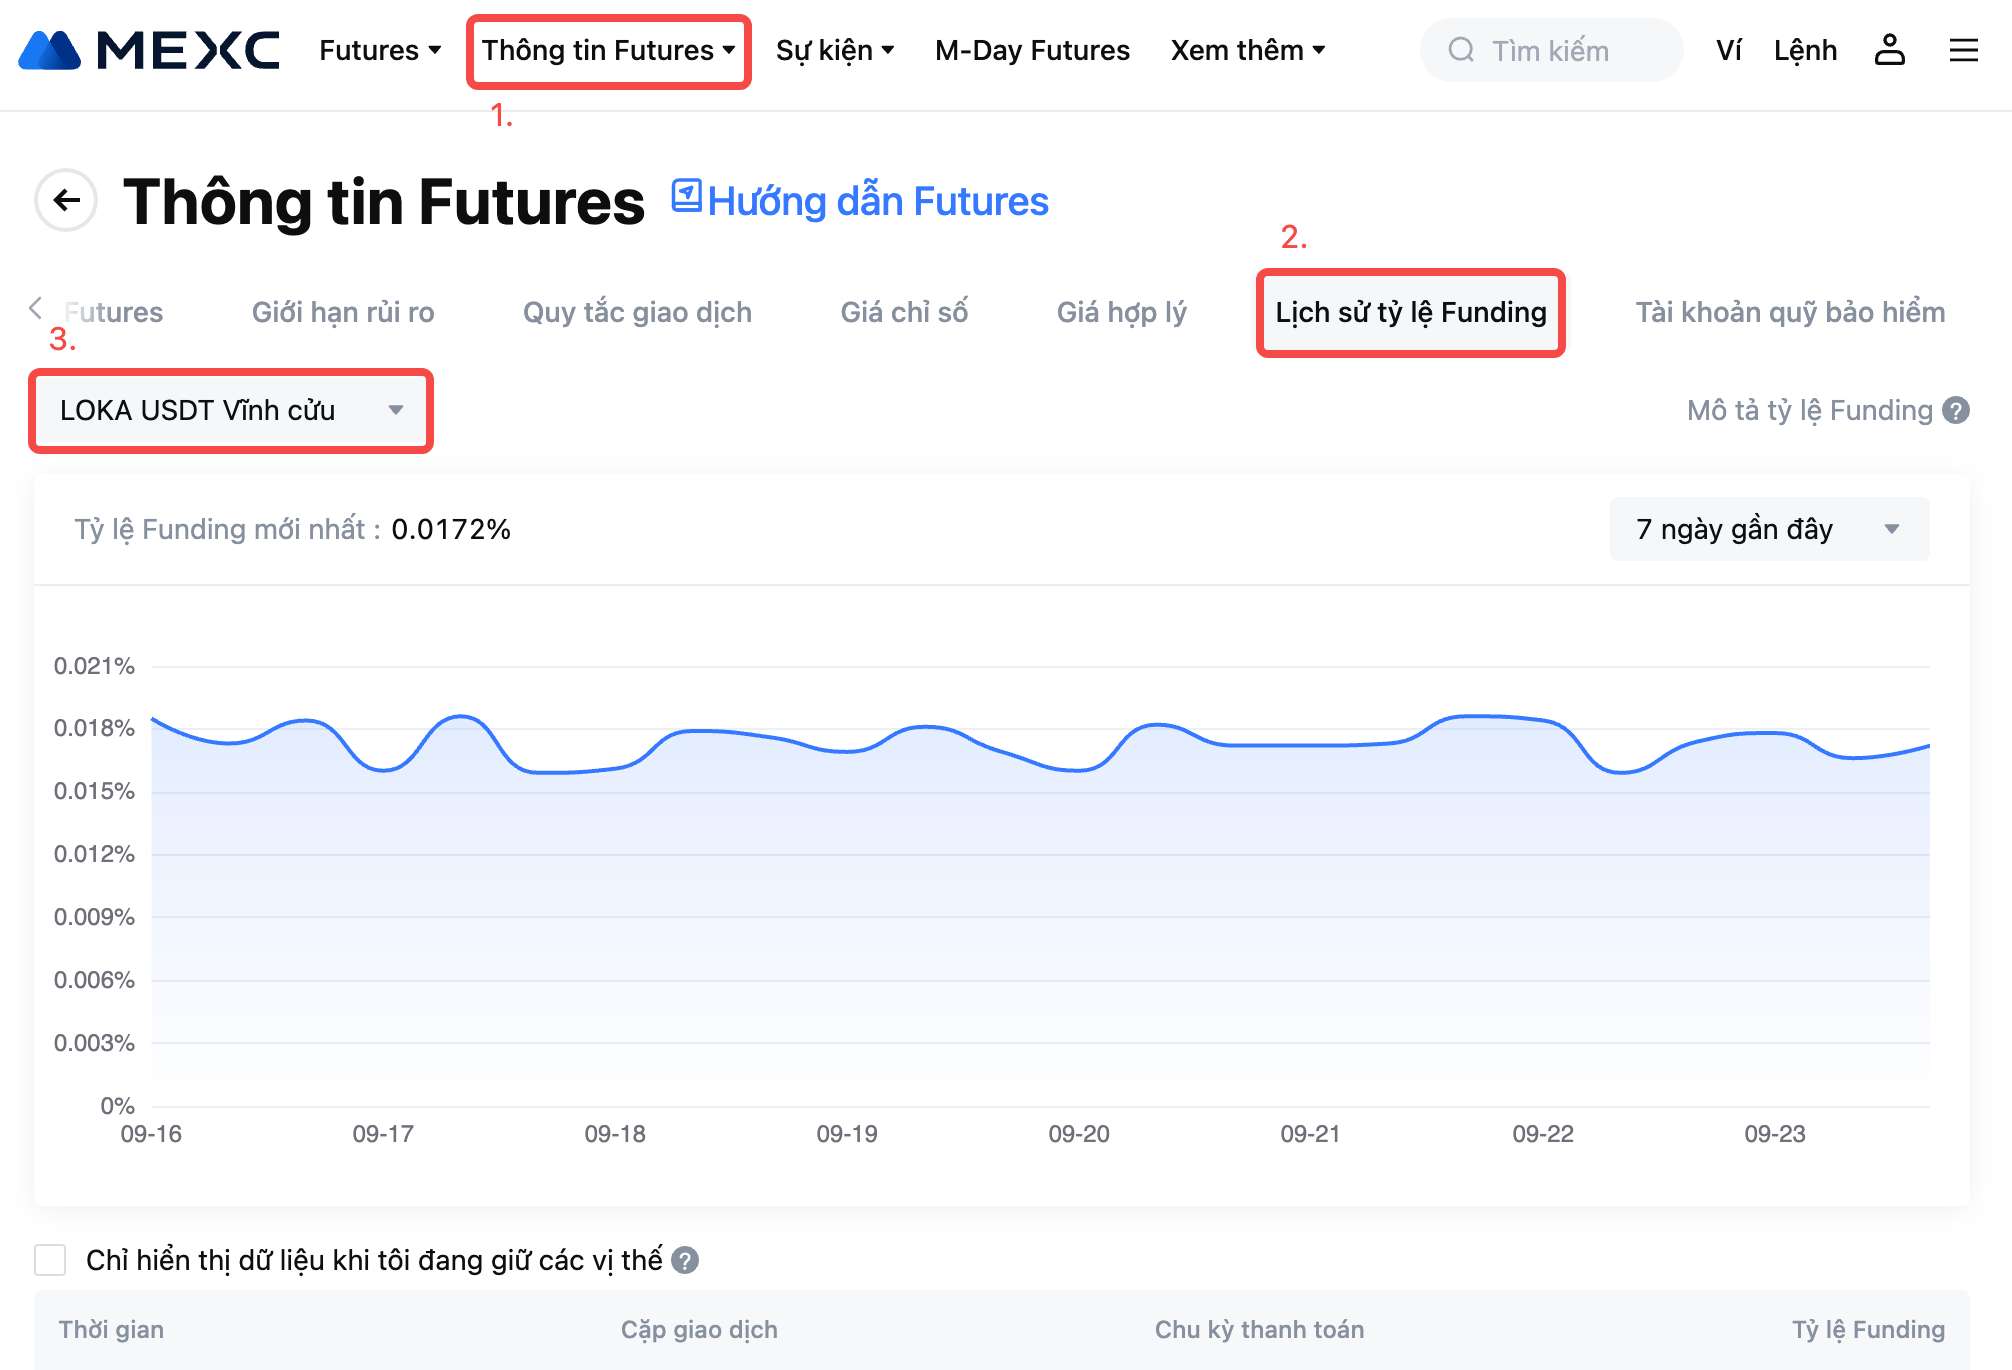2012x1370 pixels.
Task: Open the 7 ngày gần đây range dropdown
Action: coord(1768,529)
